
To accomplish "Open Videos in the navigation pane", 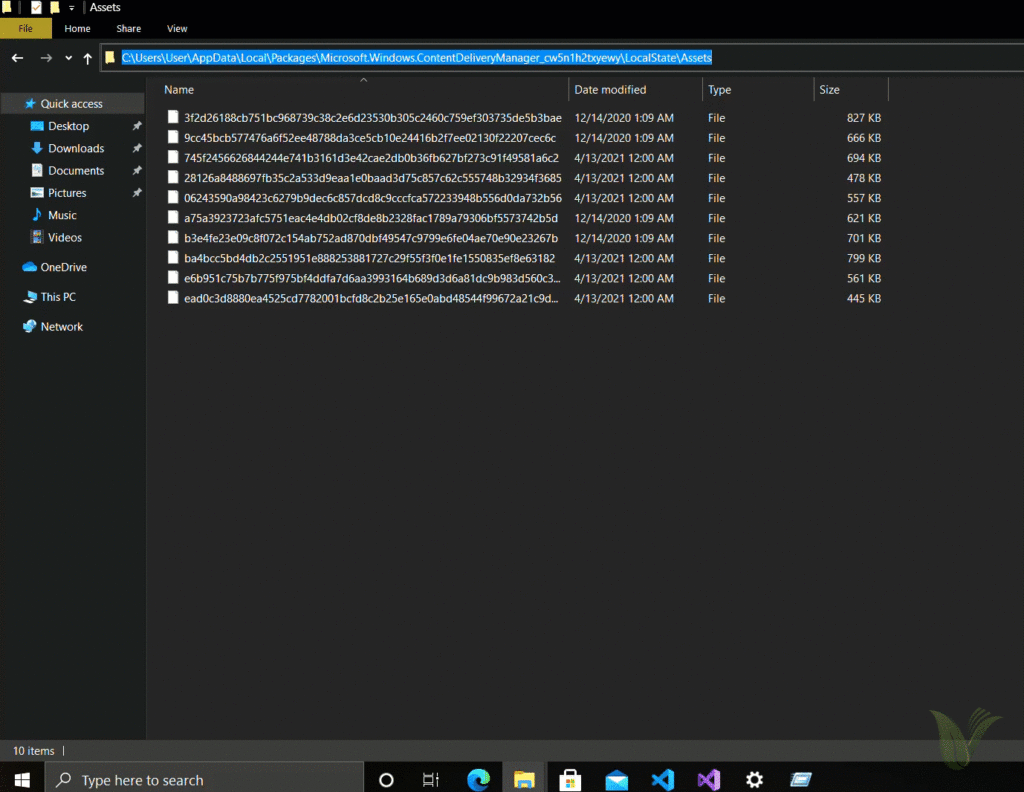I will tap(65, 237).
